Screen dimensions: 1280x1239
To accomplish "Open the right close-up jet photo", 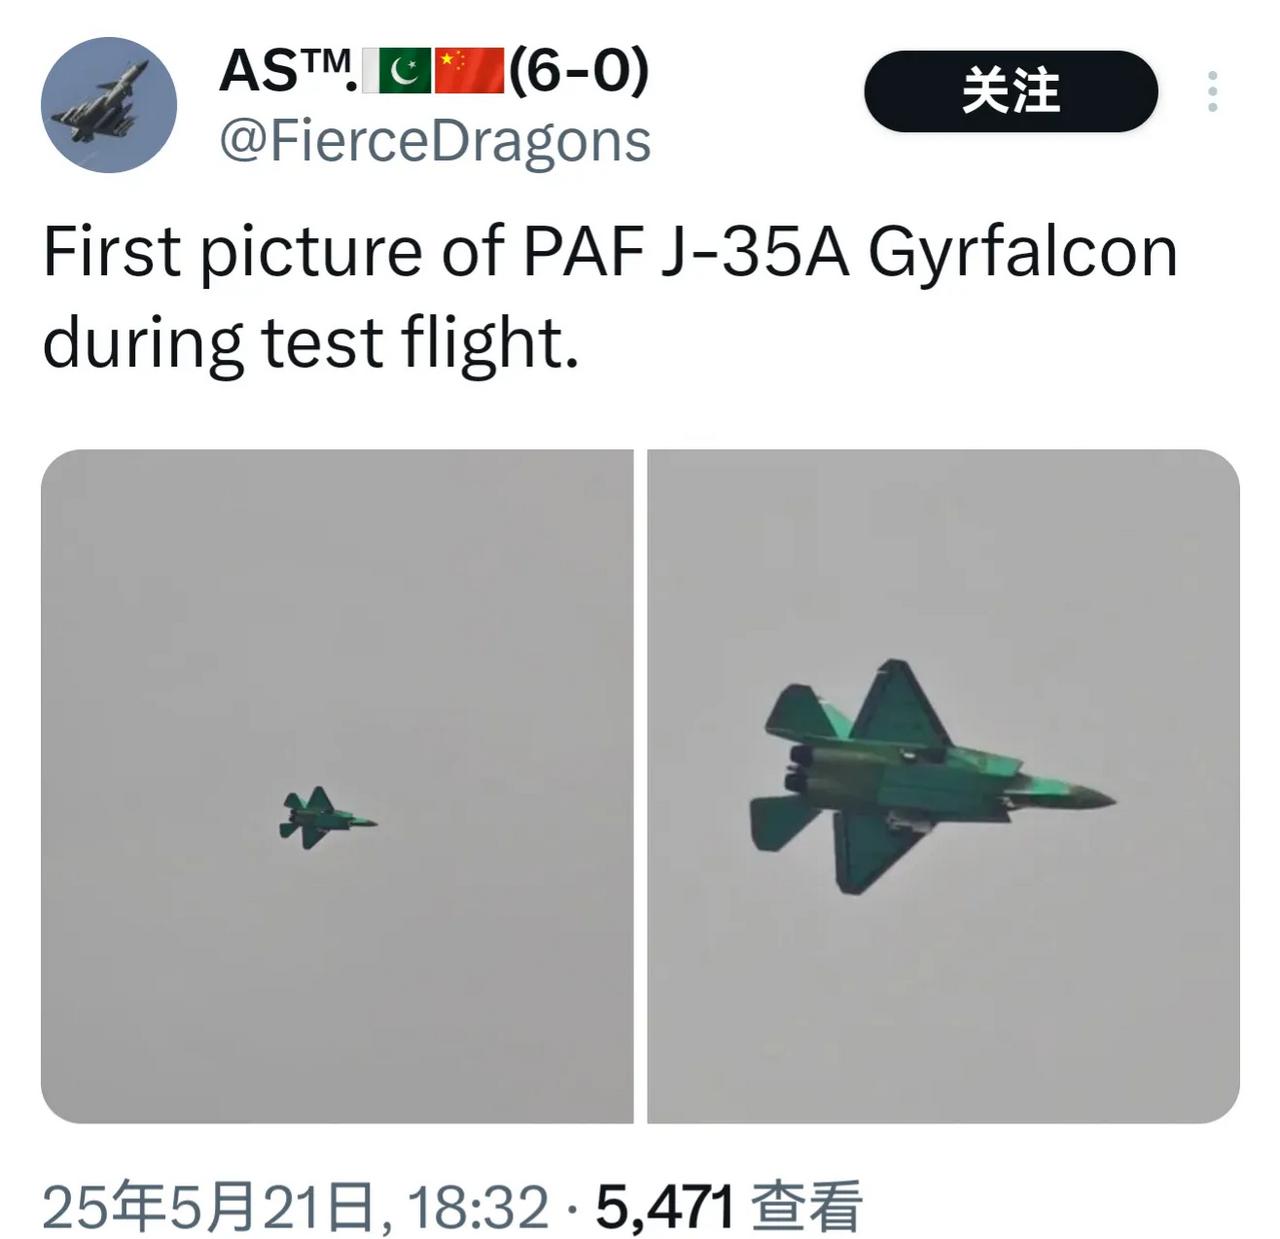I will (944, 786).
